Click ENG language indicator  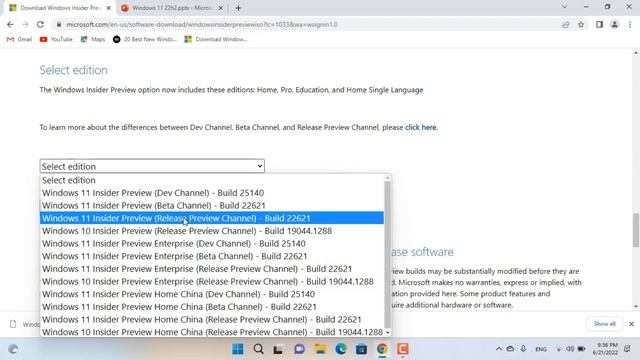[541, 349]
